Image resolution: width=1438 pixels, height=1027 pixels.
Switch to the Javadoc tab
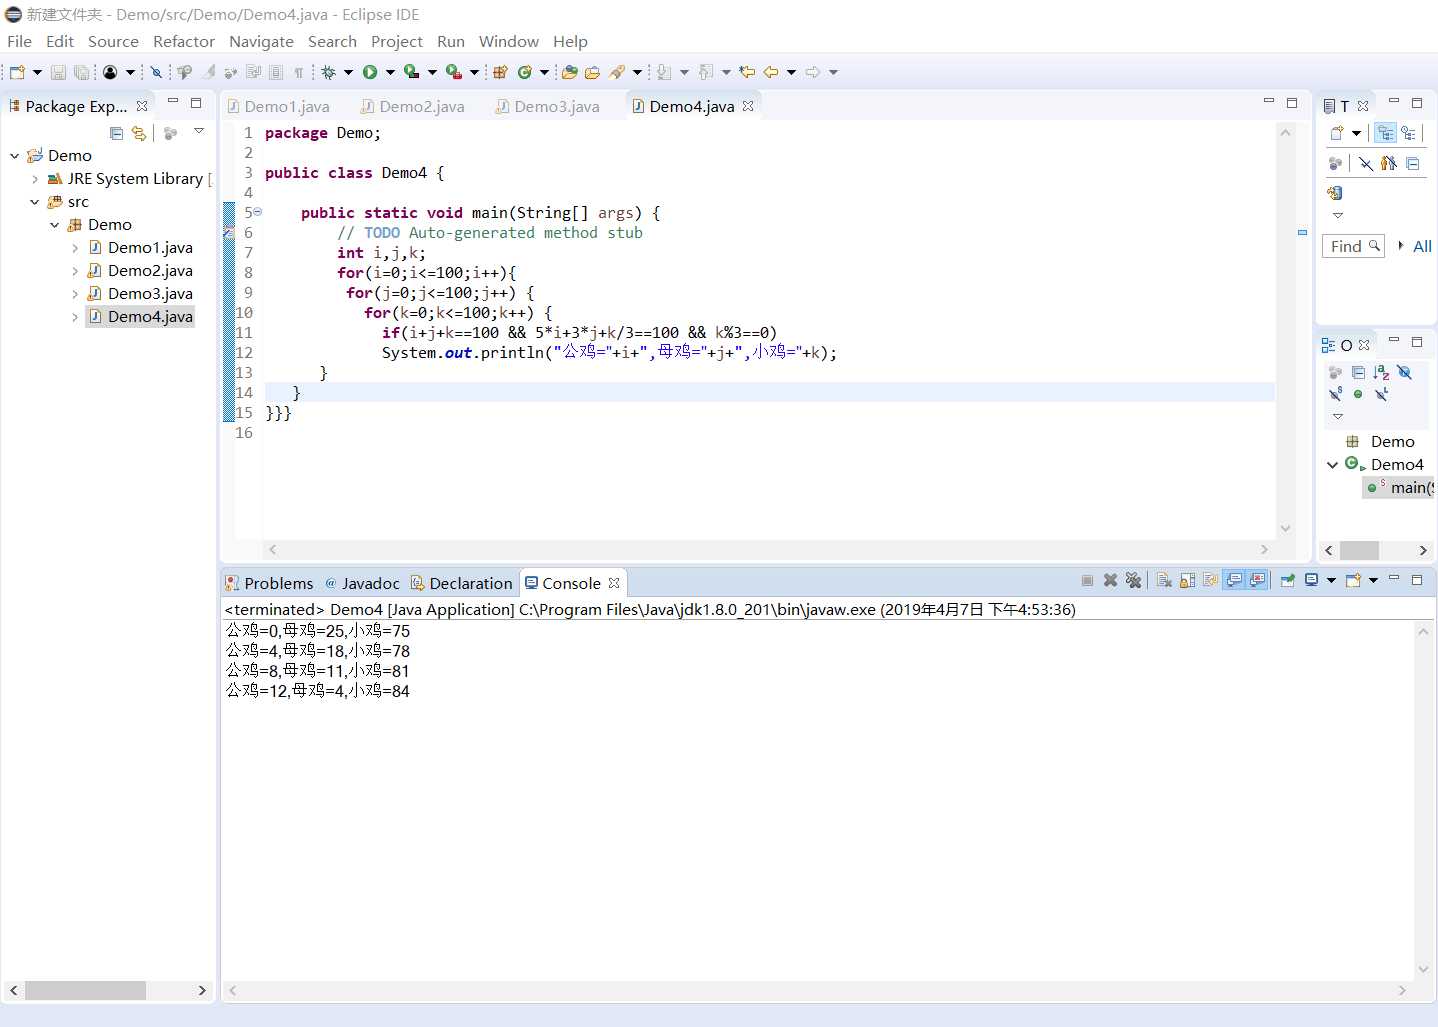pyautogui.click(x=362, y=583)
